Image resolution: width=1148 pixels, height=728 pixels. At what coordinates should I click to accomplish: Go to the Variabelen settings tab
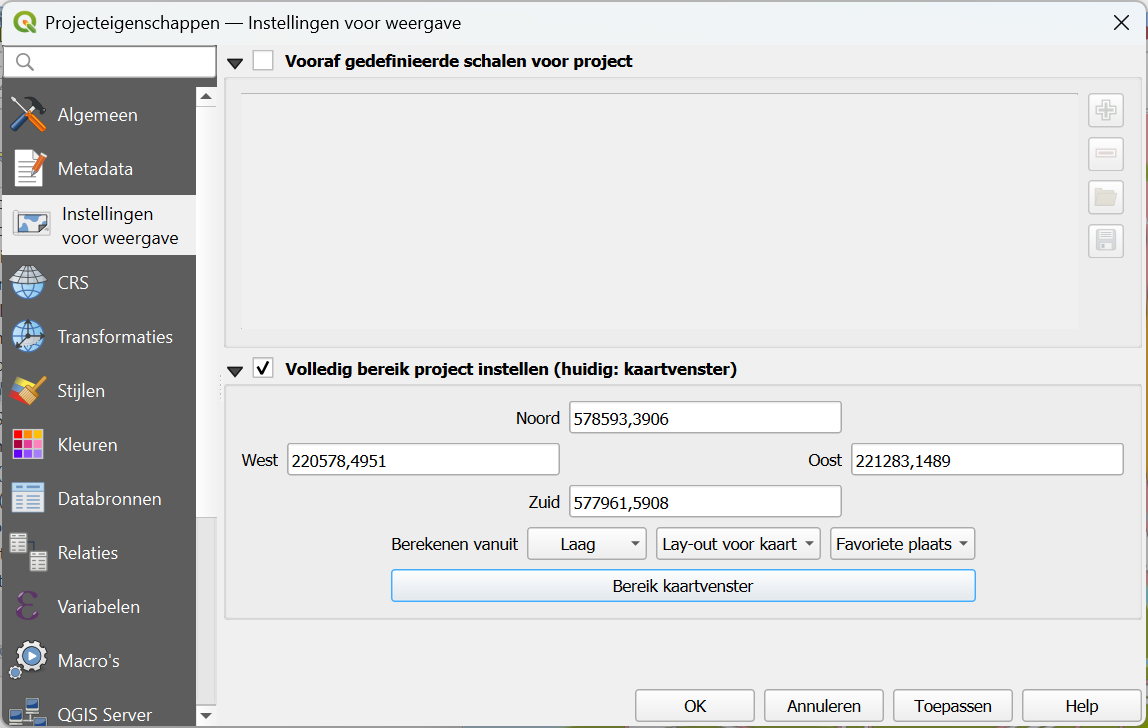pos(98,607)
